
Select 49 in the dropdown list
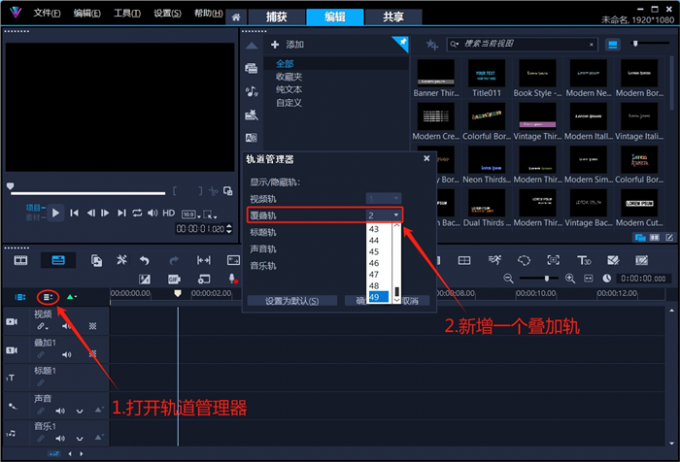coord(378,297)
